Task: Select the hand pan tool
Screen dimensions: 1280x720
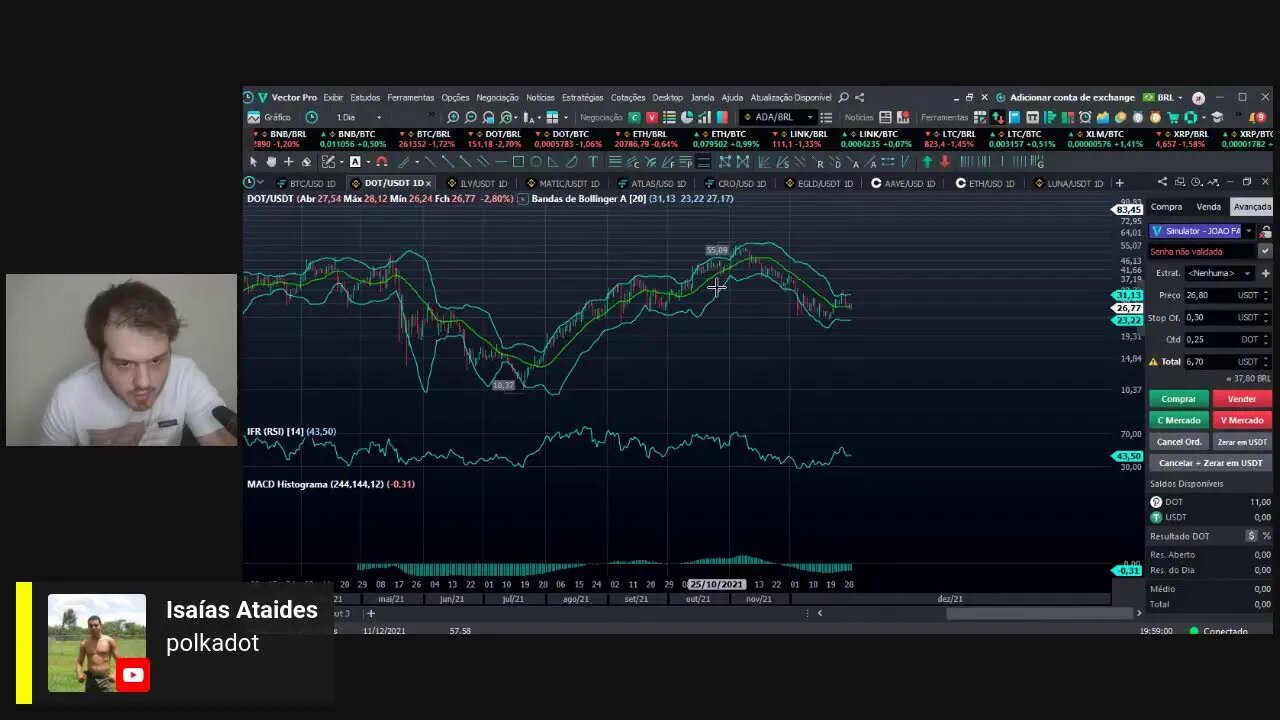Action: (271, 162)
